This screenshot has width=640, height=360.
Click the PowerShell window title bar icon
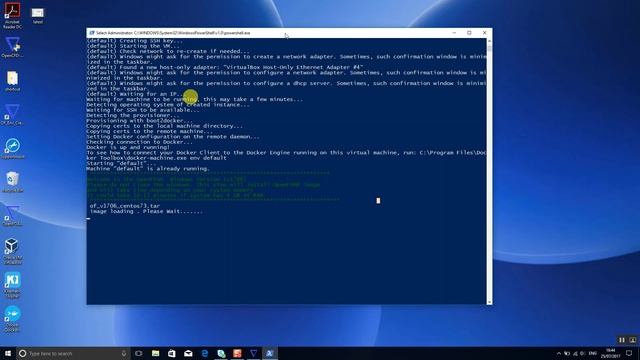[x=92, y=33]
